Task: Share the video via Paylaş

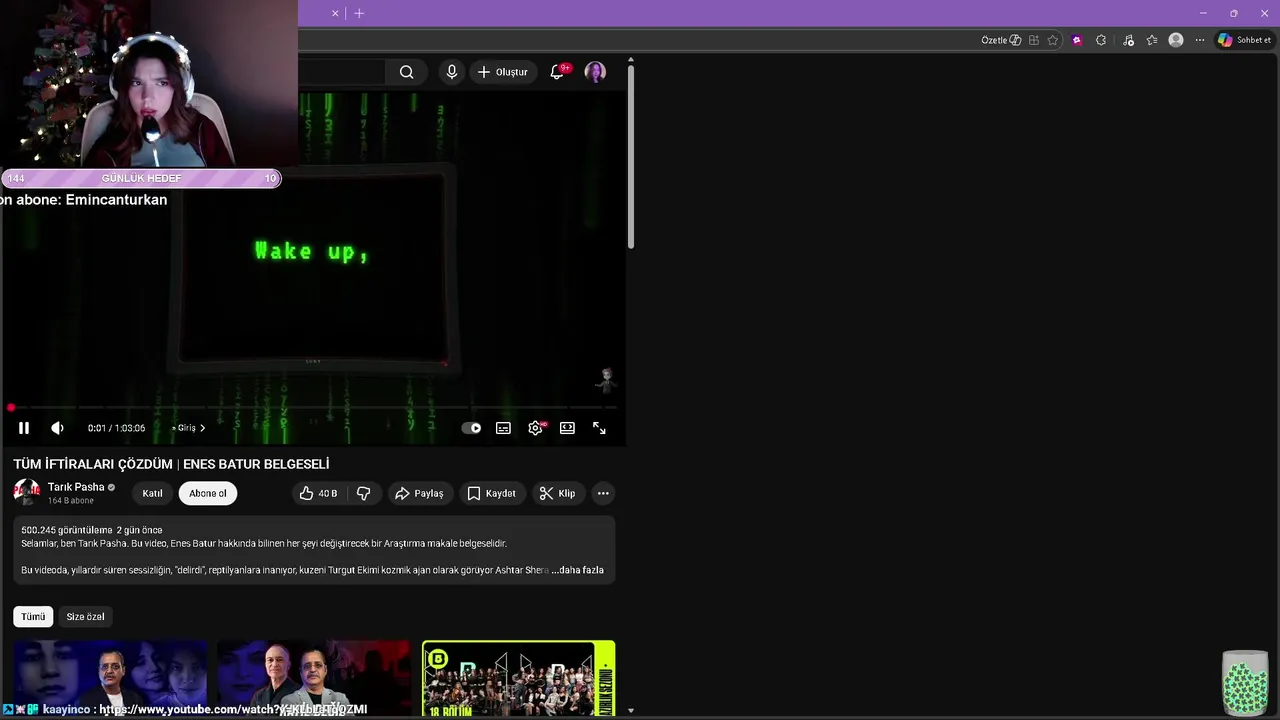Action: pyautogui.click(x=419, y=493)
